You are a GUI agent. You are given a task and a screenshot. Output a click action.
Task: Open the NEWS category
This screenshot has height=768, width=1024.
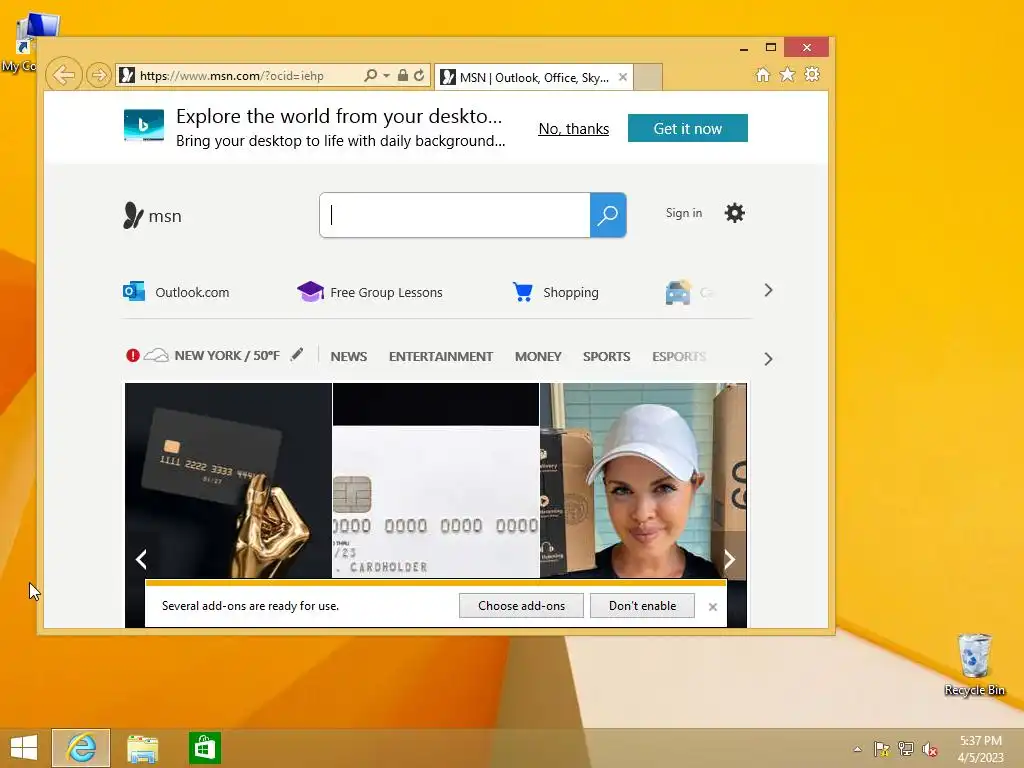point(349,357)
